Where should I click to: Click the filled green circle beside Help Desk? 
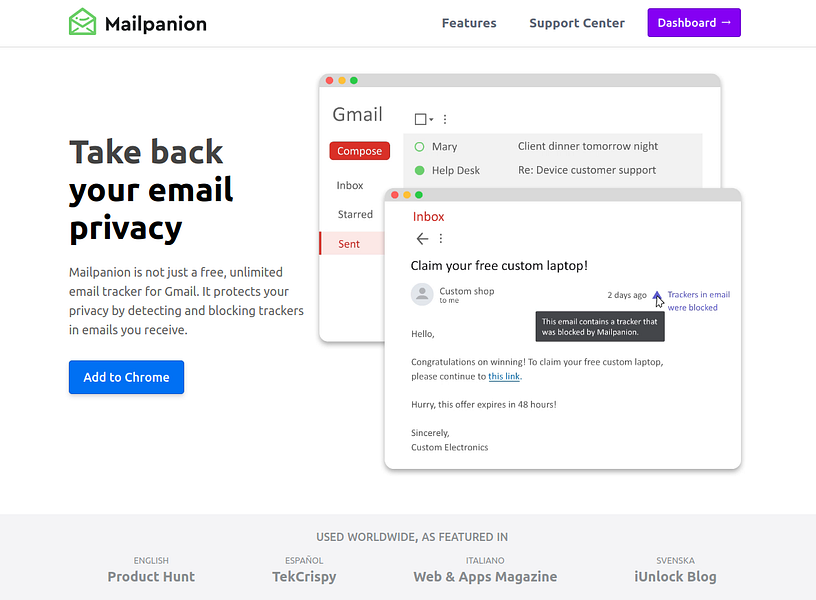point(419,170)
